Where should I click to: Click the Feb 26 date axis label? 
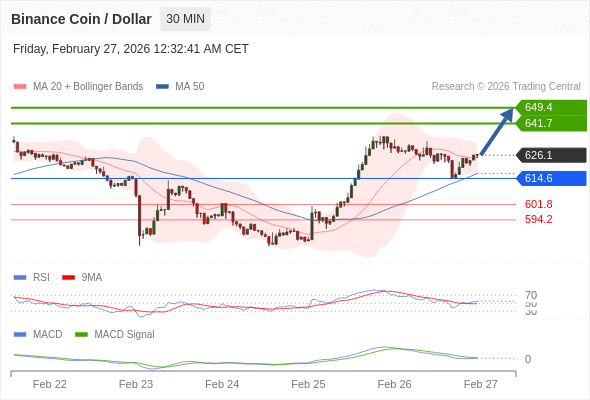(394, 384)
